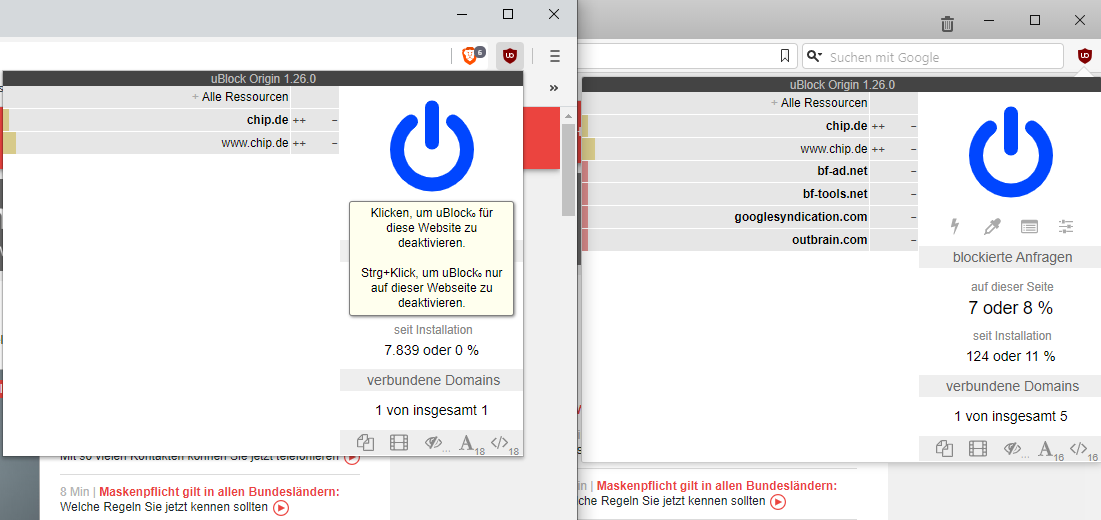Click '7 oder 8 %' value in right popup
Viewport: 1101px width, 520px height.
pos(1010,307)
